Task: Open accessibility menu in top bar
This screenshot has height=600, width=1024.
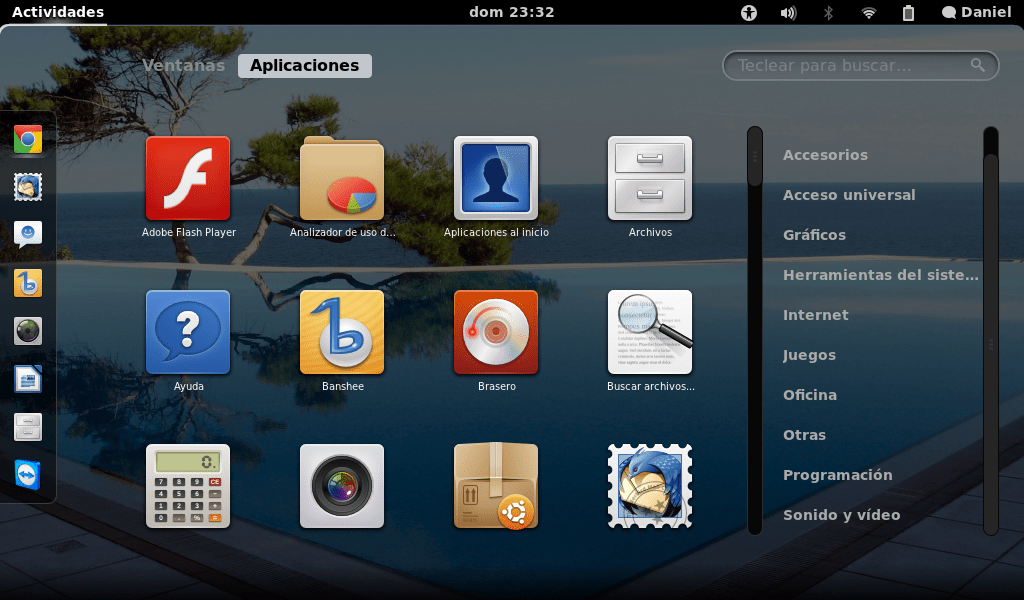Action: click(x=749, y=12)
